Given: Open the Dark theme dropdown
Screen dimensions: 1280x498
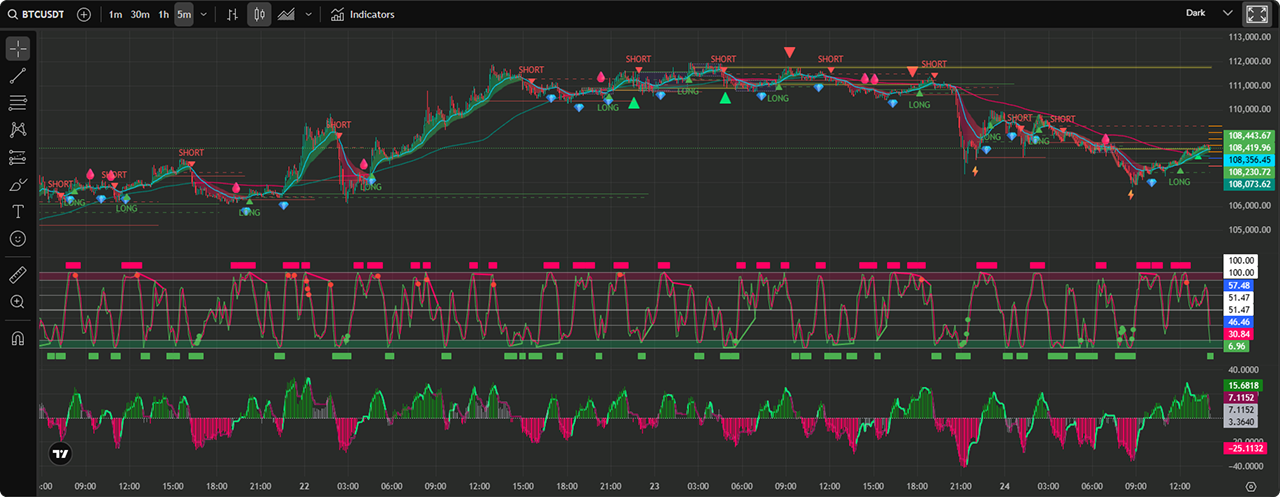Looking at the screenshot, I should (1209, 14).
